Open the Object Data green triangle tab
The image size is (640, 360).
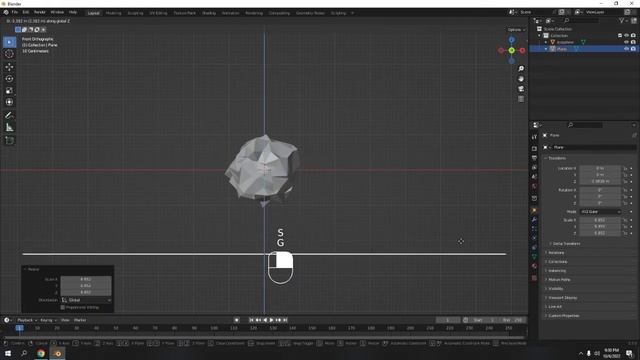click(534, 256)
